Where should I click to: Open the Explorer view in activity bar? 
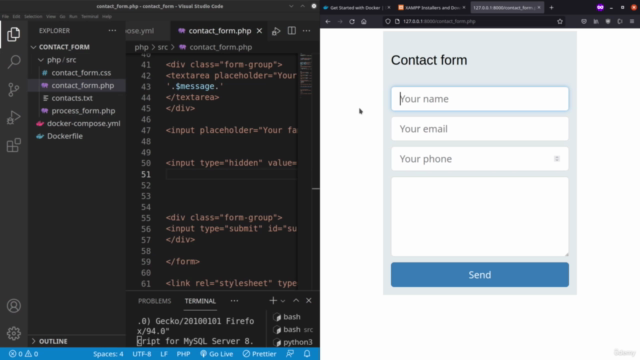pos(13,34)
